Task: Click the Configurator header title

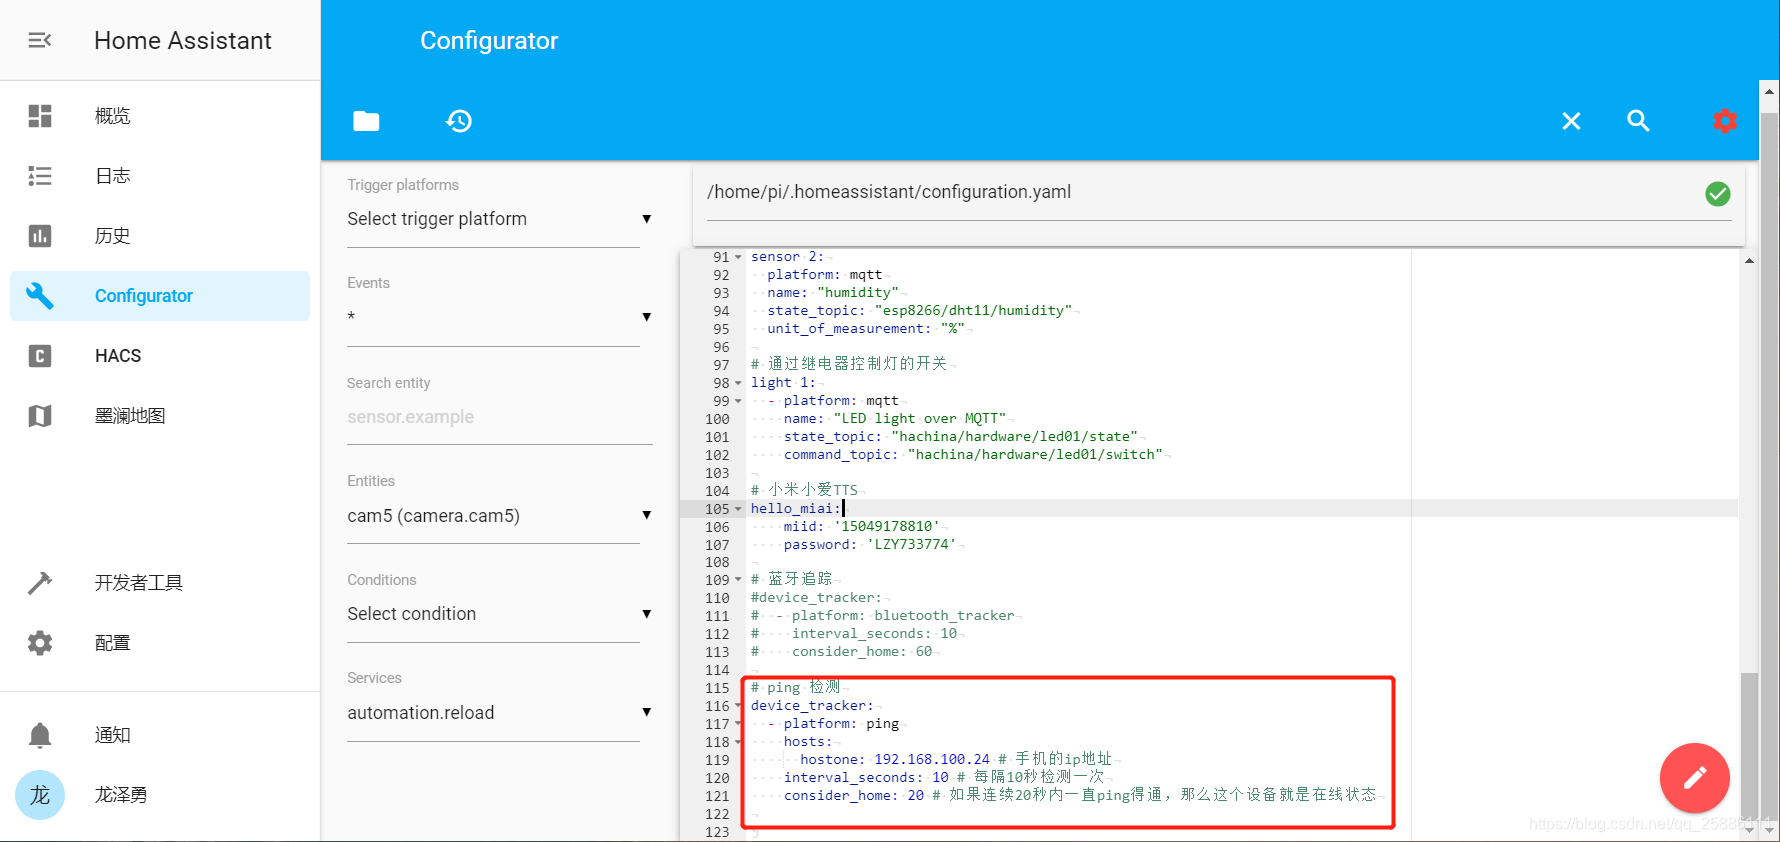Action: coord(489,40)
